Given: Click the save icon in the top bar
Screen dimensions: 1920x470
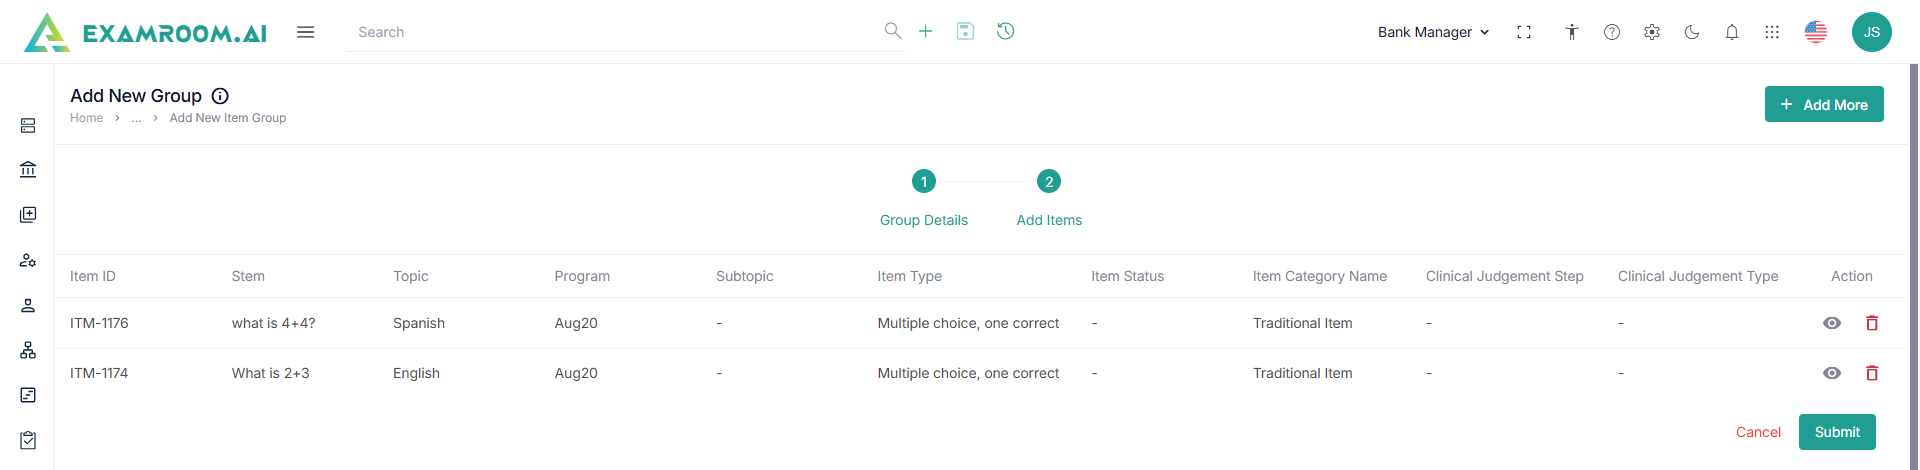Looking at the screenshot, I should coord(965,32).
